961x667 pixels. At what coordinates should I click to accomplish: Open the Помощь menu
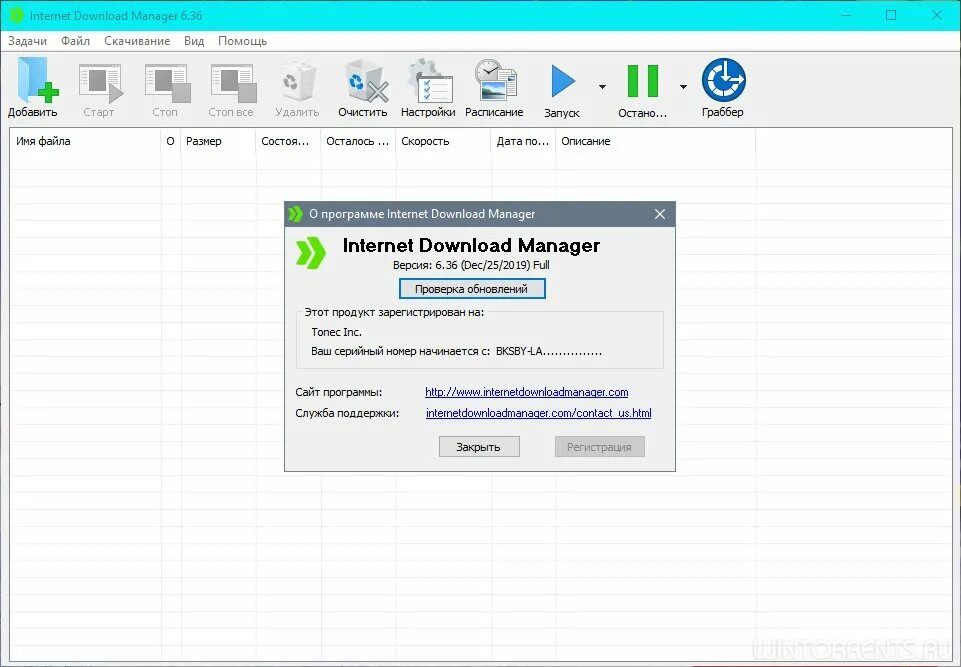click(x=243, y=41)
